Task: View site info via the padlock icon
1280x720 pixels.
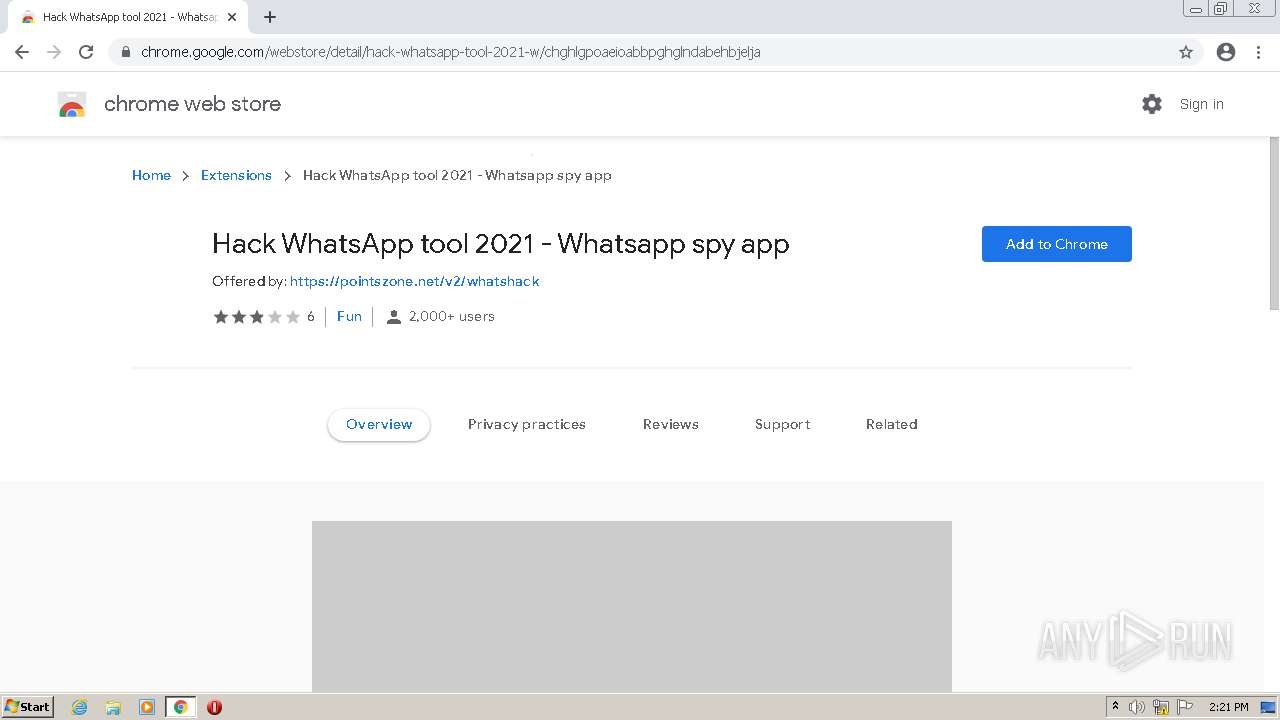Action: tap(126, 52)
